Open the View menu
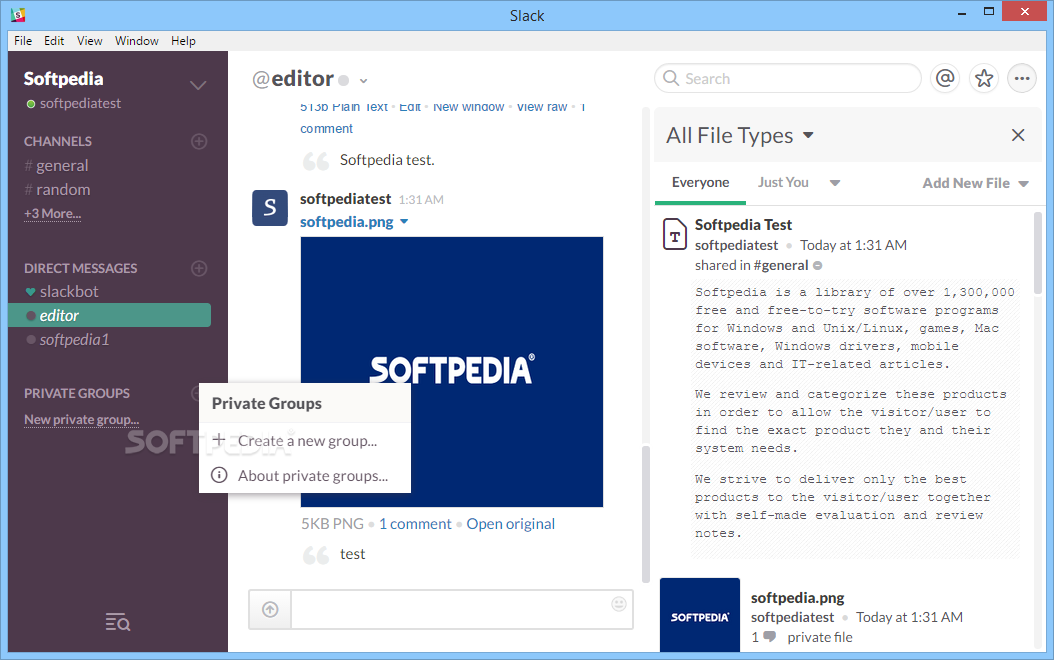The width and height of the screenshot is (1054, 660). tap(89, 41)
